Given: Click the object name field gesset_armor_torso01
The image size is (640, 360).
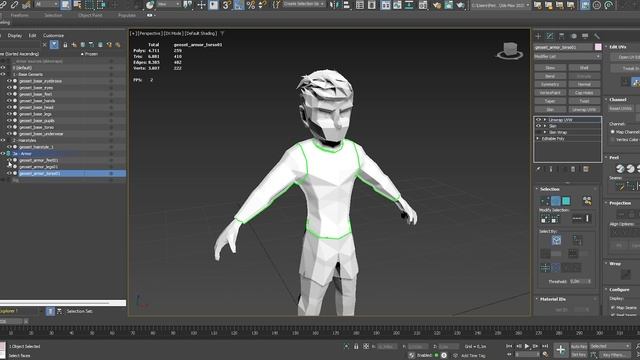Looking at the screenshot, I should pos(563,47).
